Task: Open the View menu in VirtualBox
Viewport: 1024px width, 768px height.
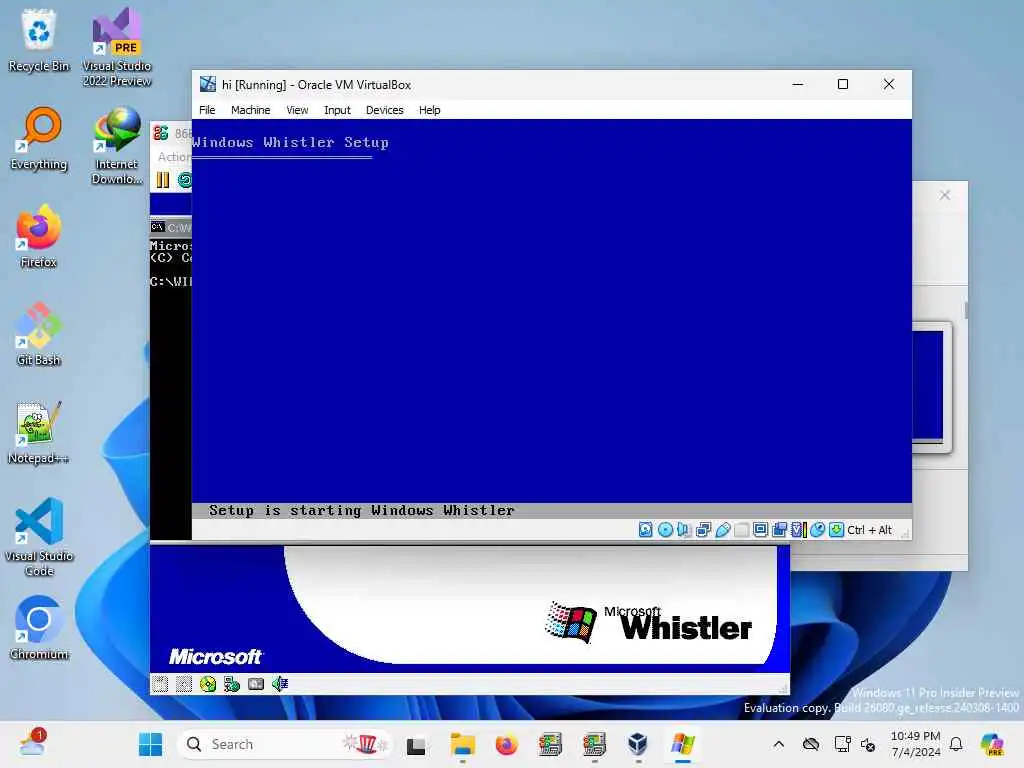Action: [x=297, y=110]
